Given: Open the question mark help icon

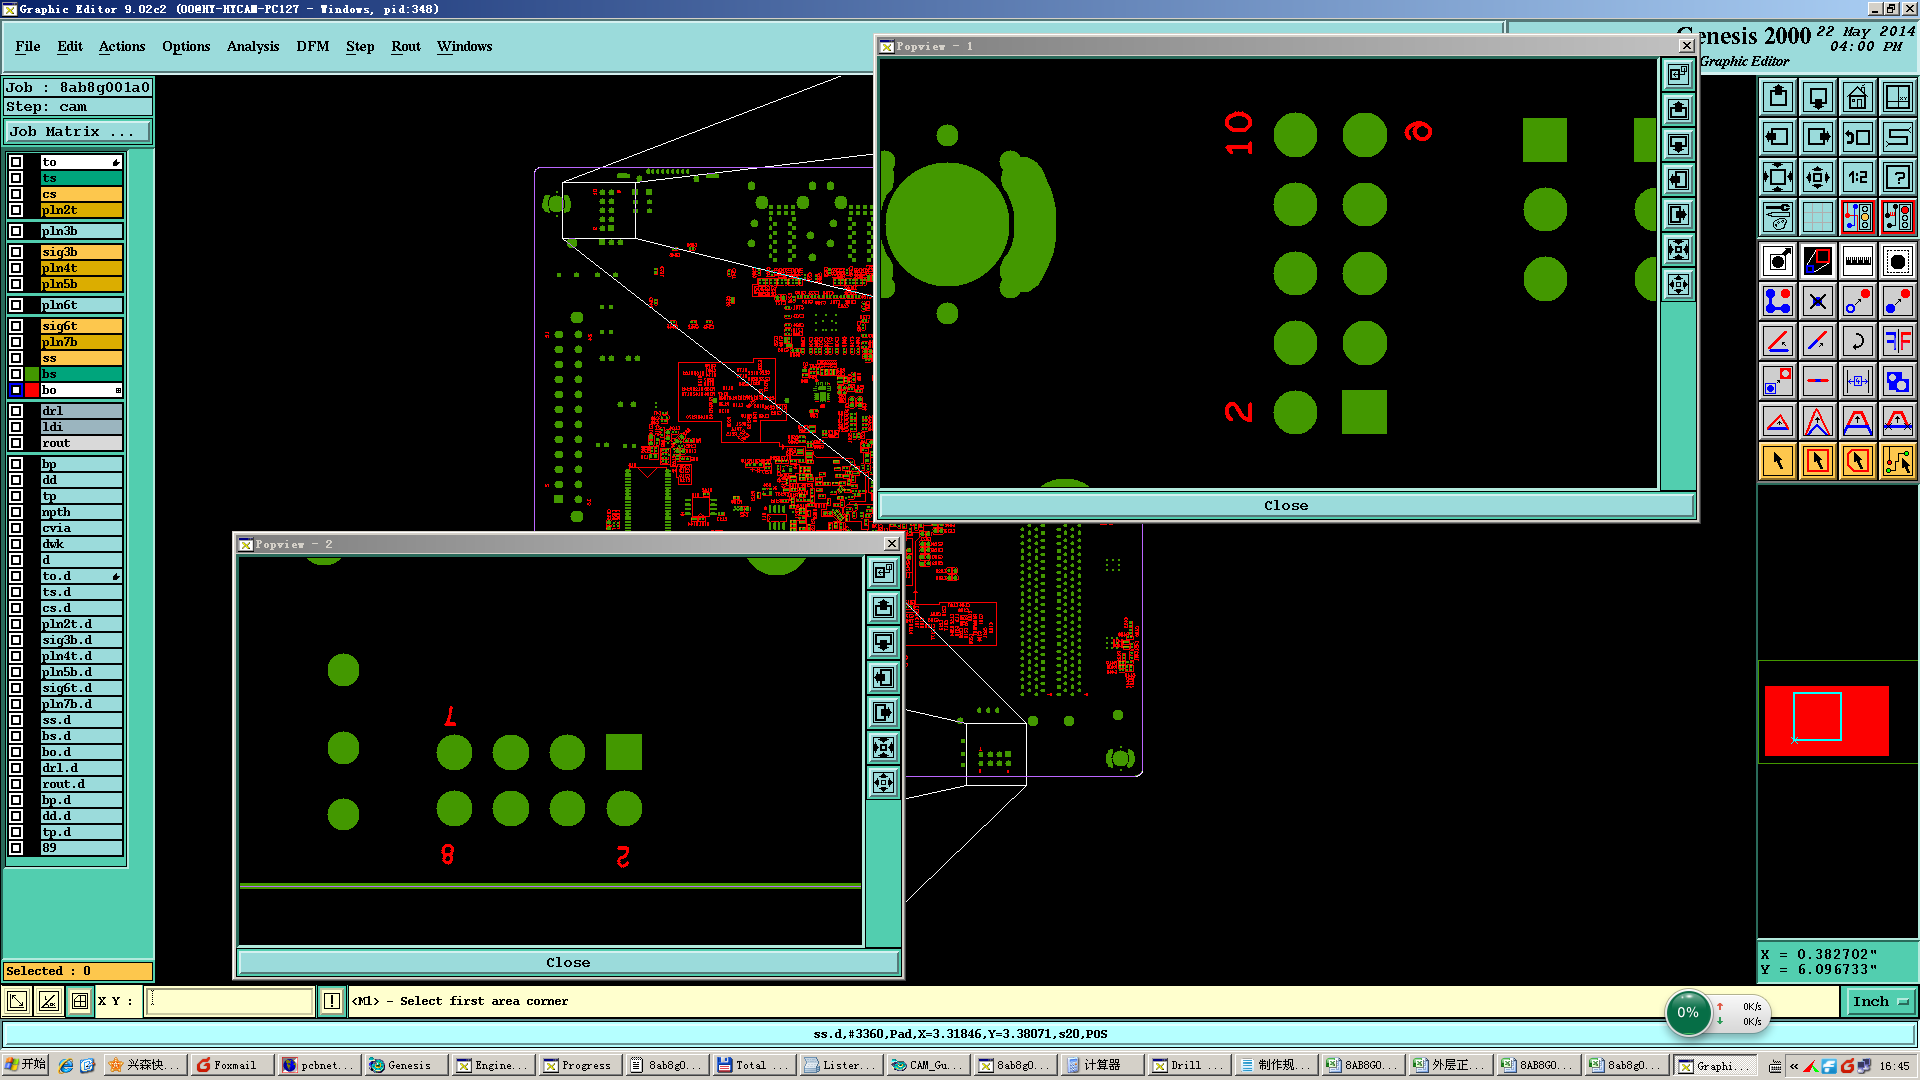Looking at the screenshot, I should click(x=1897, y=177).
